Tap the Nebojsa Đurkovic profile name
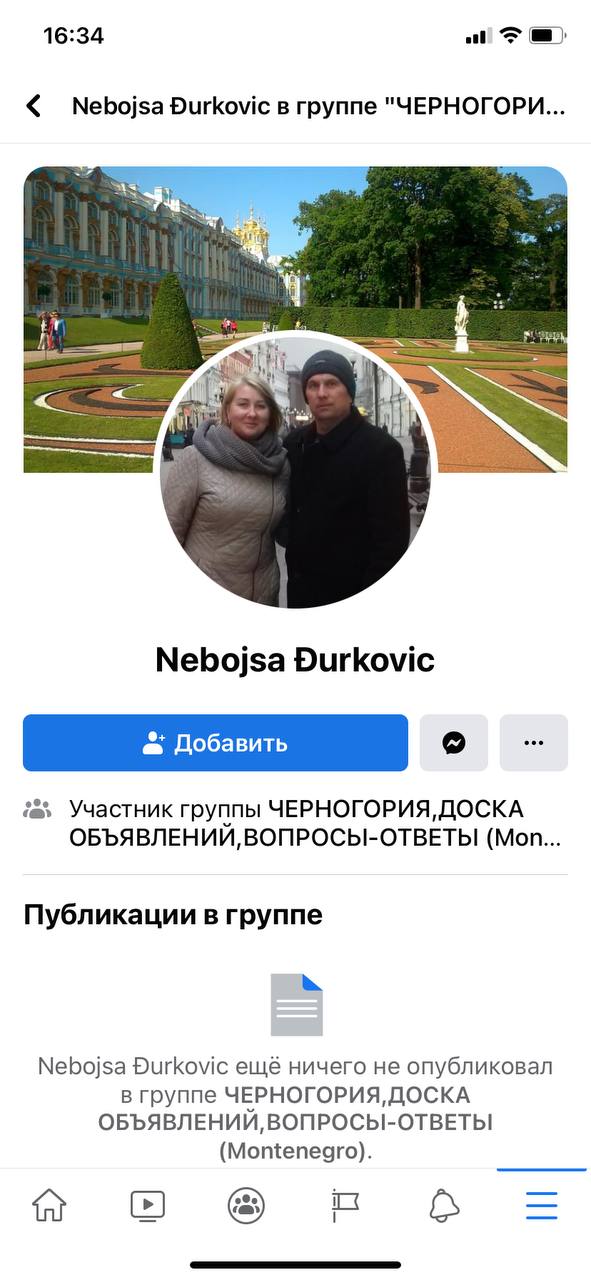This screenshot has height=1280, width=591. (295, 660)
